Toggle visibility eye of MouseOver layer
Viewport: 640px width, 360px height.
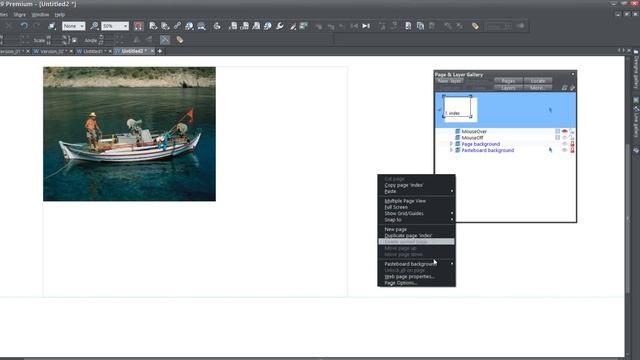[x=564, y=131]
